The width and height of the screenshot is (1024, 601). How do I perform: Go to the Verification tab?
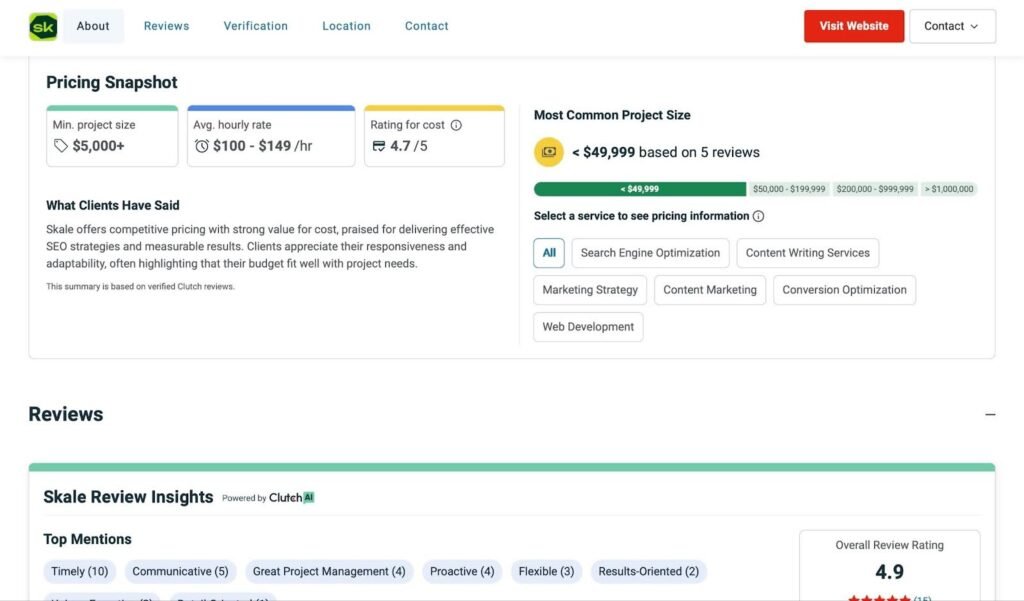[255, 26]
